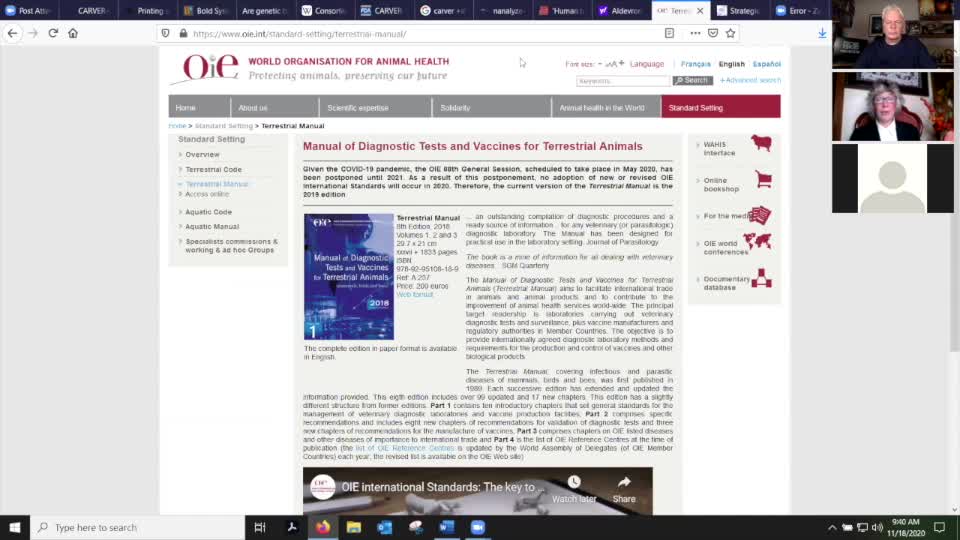Switch to the Aldevron tab

click(x=619, y=10)
